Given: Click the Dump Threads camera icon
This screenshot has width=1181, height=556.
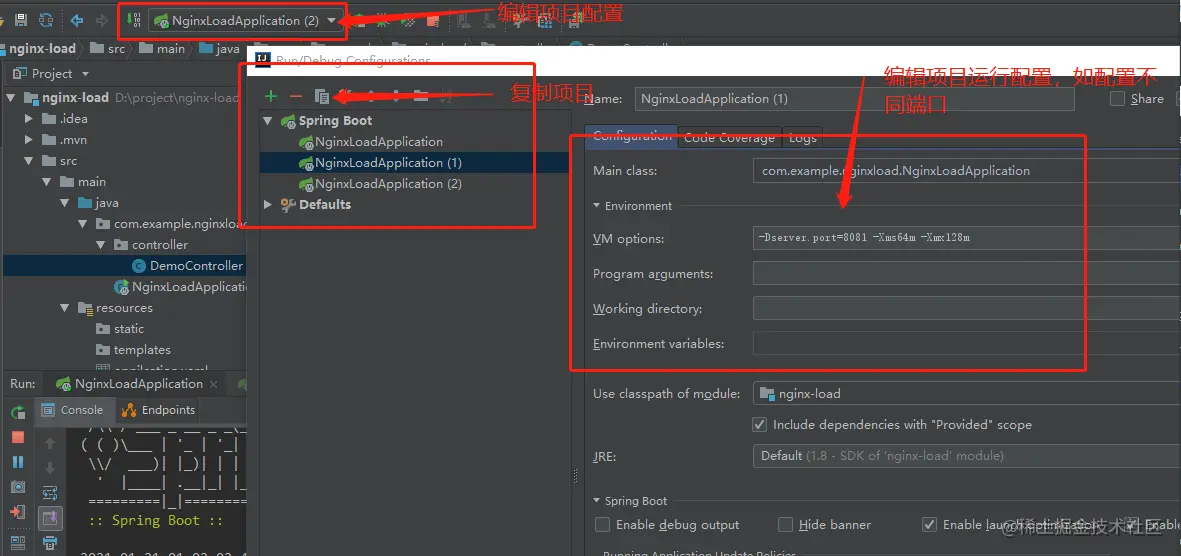Looking at the screenshot, I should pos(18,487).
